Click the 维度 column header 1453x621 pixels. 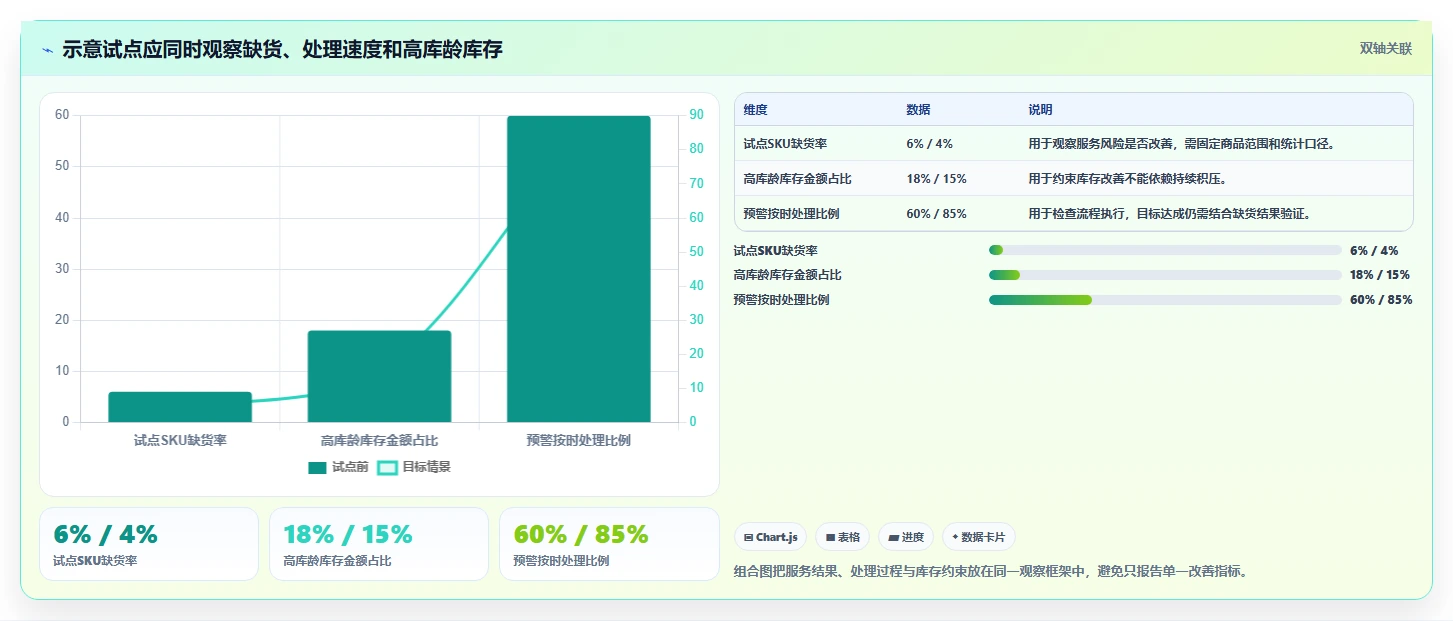click(755, 110)
